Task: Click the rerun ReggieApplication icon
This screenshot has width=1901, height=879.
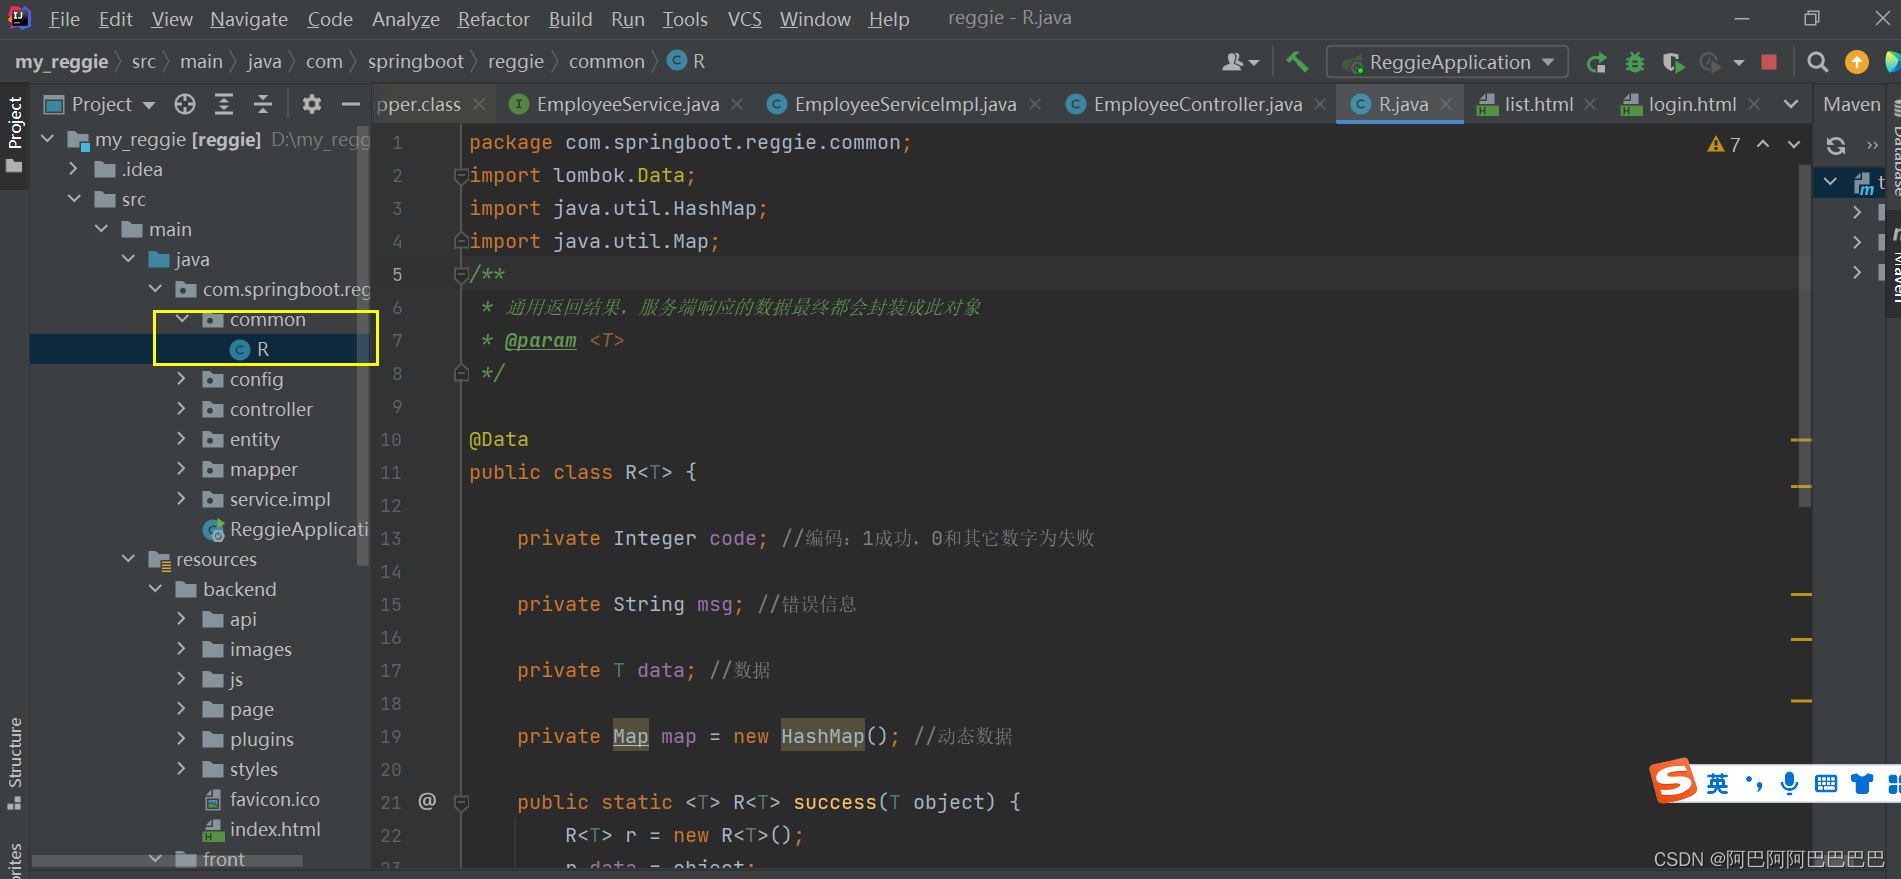Action: click(x=1597, y=63)
